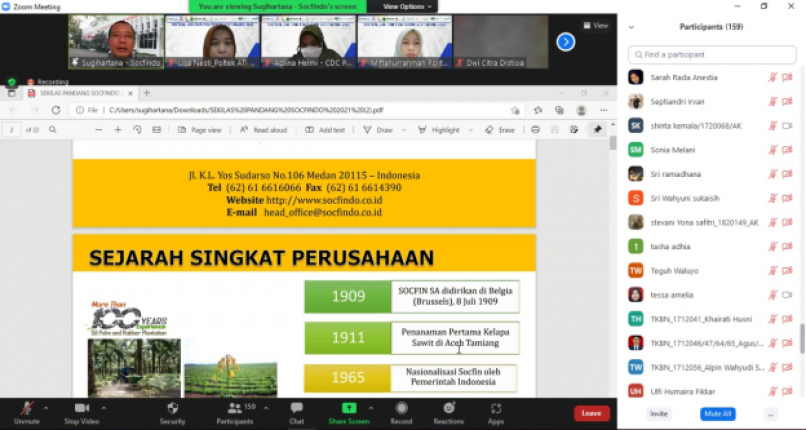Select the Draw tool

[378, 130]
